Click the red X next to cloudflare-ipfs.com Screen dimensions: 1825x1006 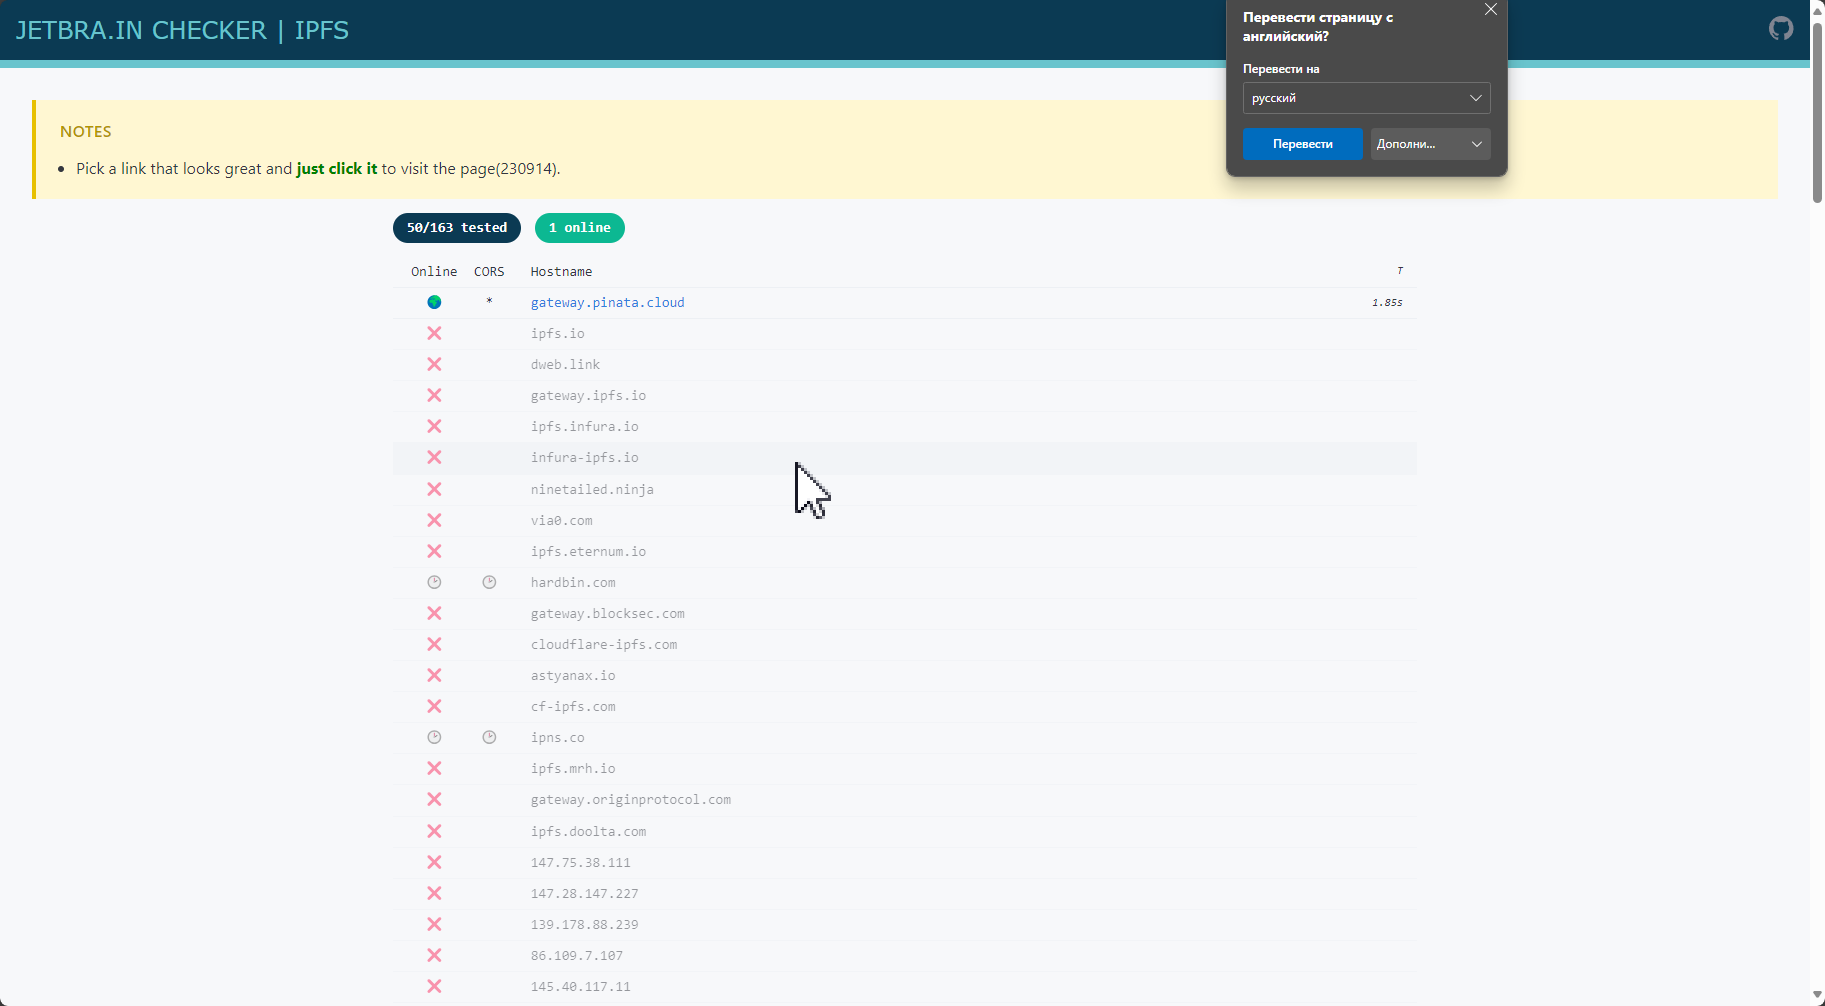pyautogui.click(x=434, y=644)
